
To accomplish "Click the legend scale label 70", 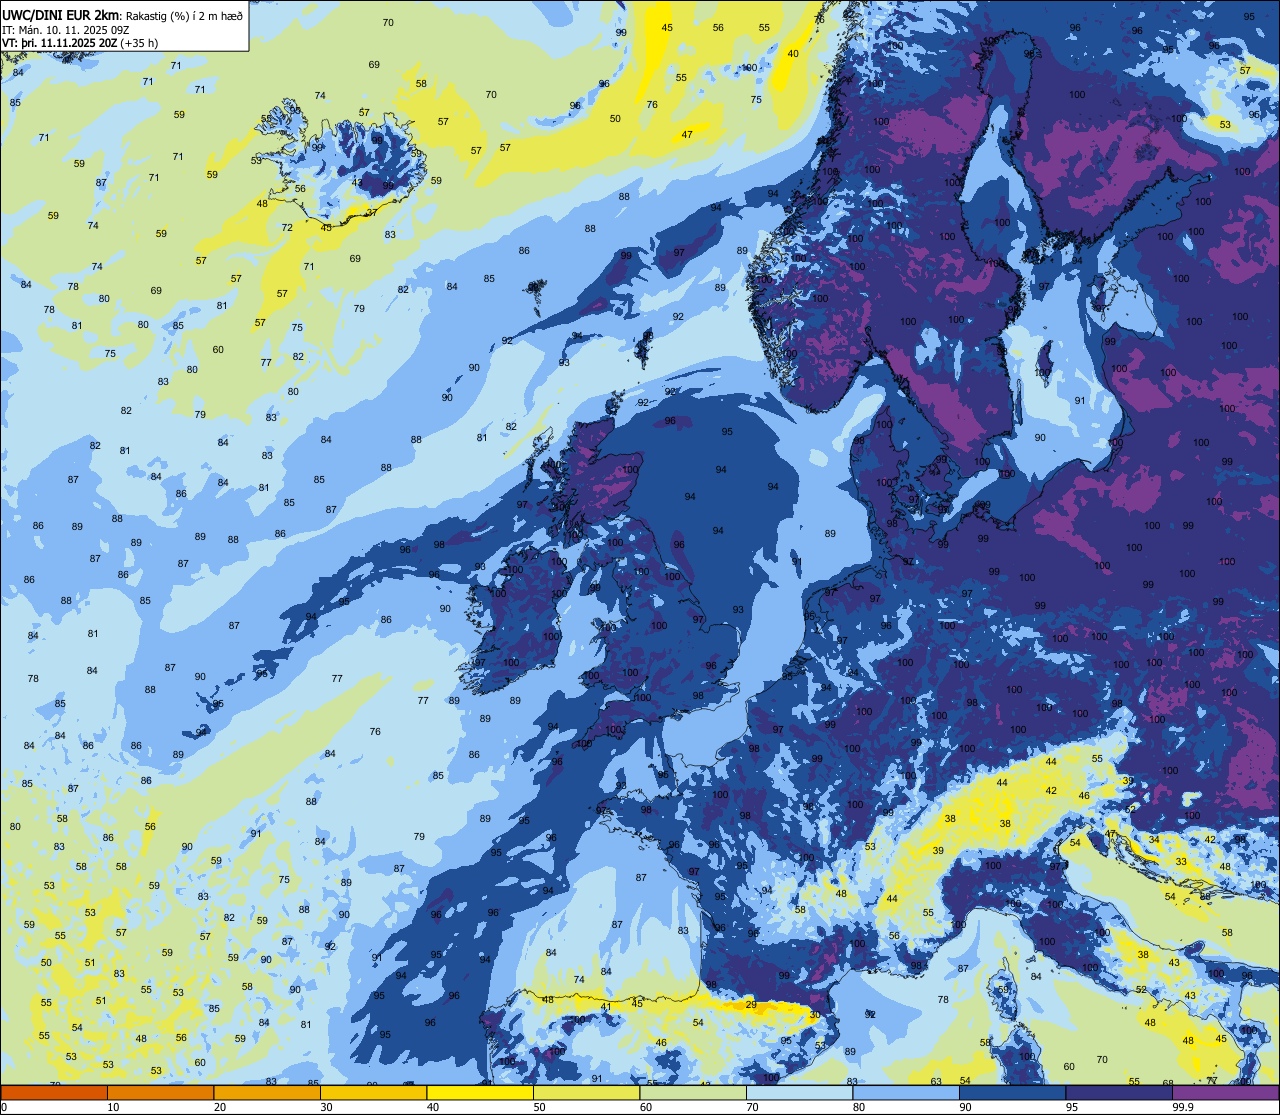I will [x=752, y=1107].
